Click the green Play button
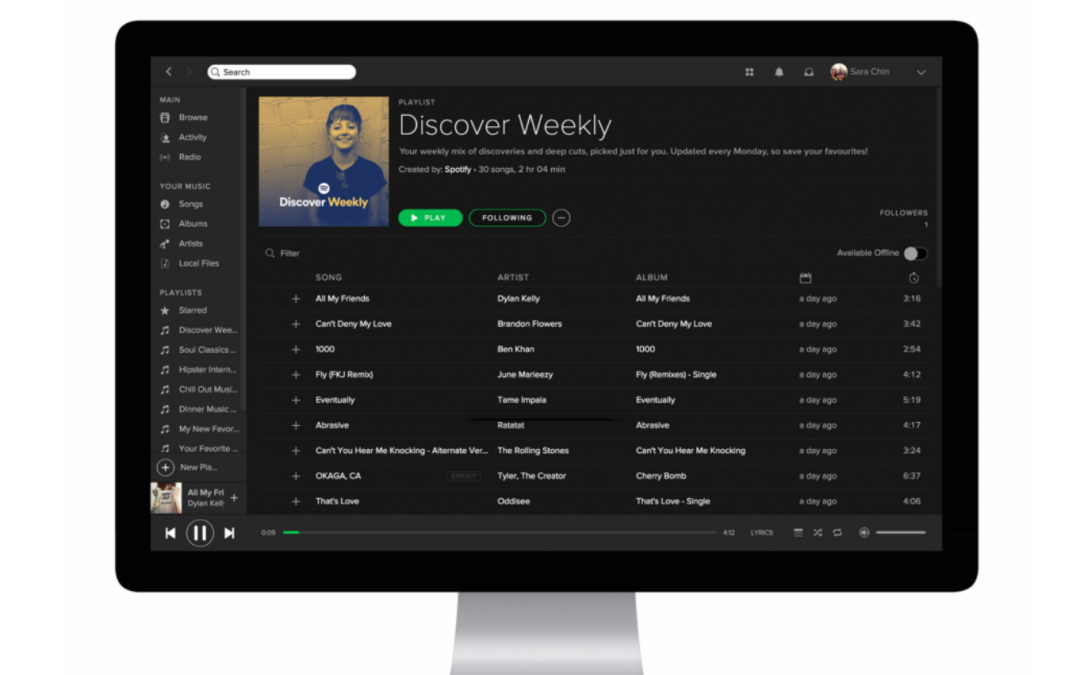1080x675 pixels. (x=430, y=217)
